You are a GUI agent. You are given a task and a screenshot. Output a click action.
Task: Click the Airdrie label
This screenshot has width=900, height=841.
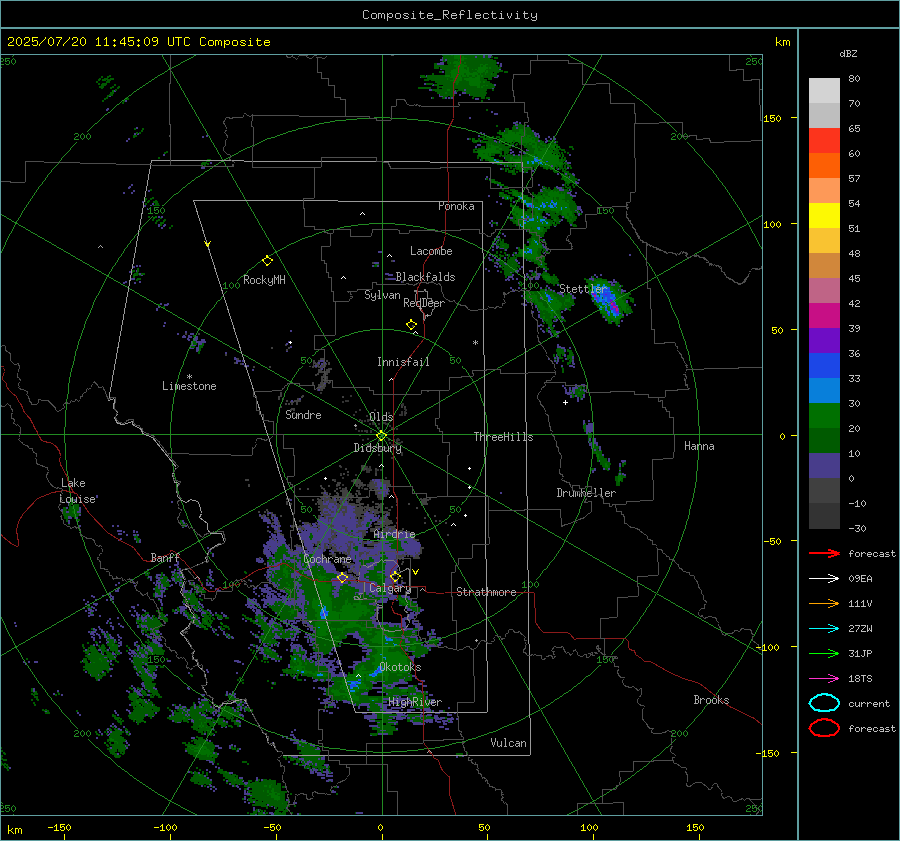[394, 534]
